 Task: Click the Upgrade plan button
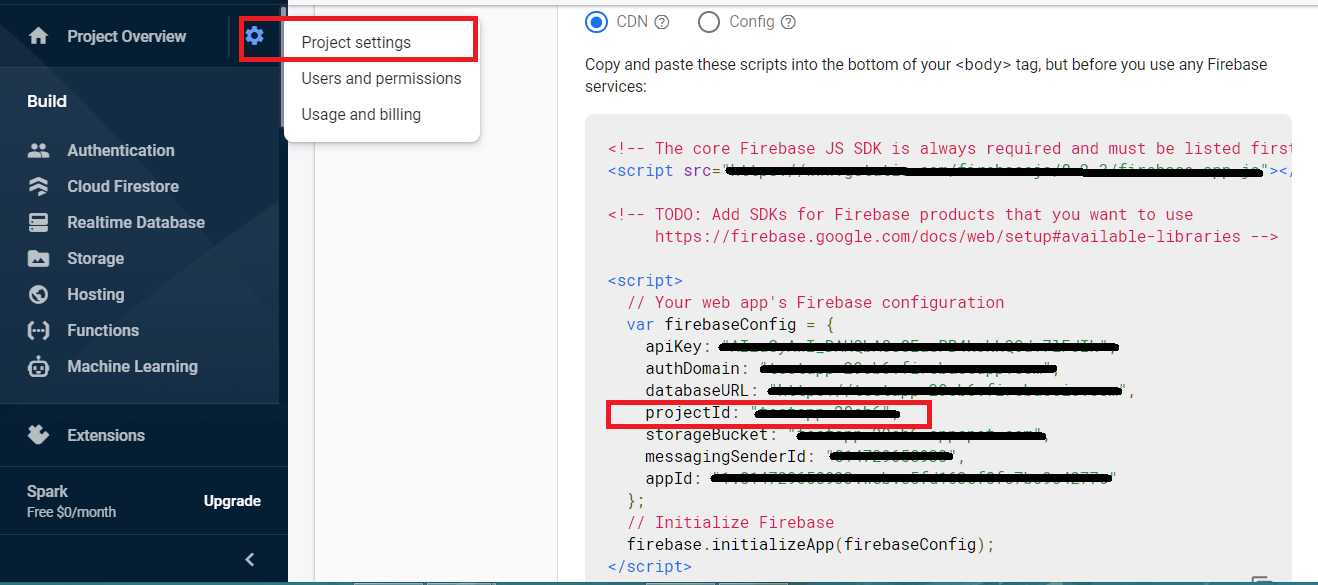point(232,501)
